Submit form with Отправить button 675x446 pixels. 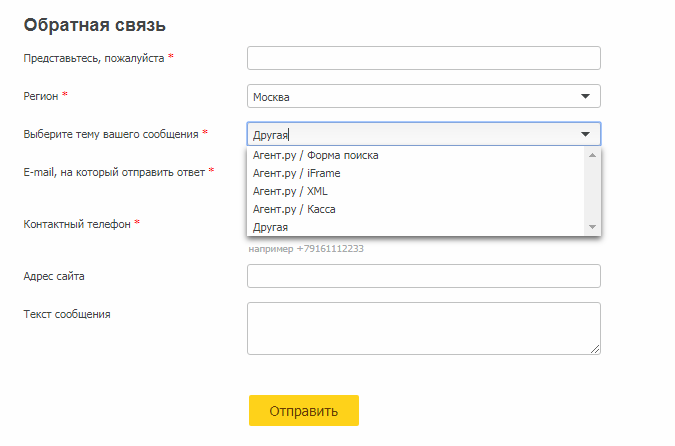(304, 411)
